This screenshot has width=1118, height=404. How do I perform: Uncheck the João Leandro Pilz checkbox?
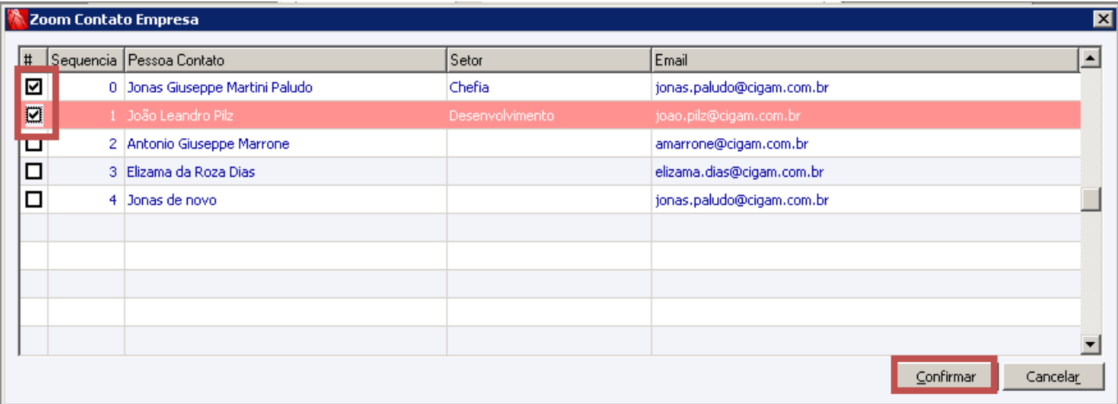(x=34, y=116)
